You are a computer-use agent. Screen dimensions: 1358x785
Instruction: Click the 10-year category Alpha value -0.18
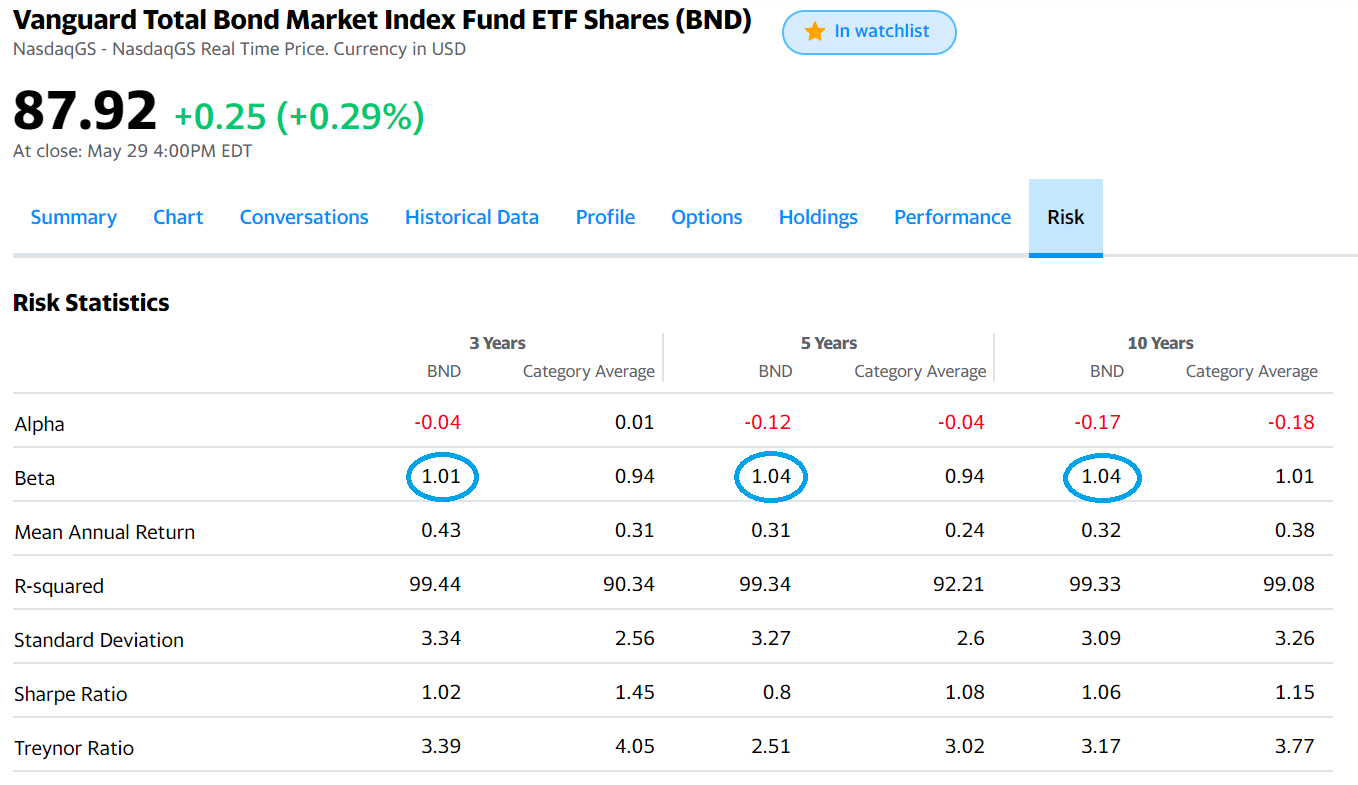(1291, 422)
